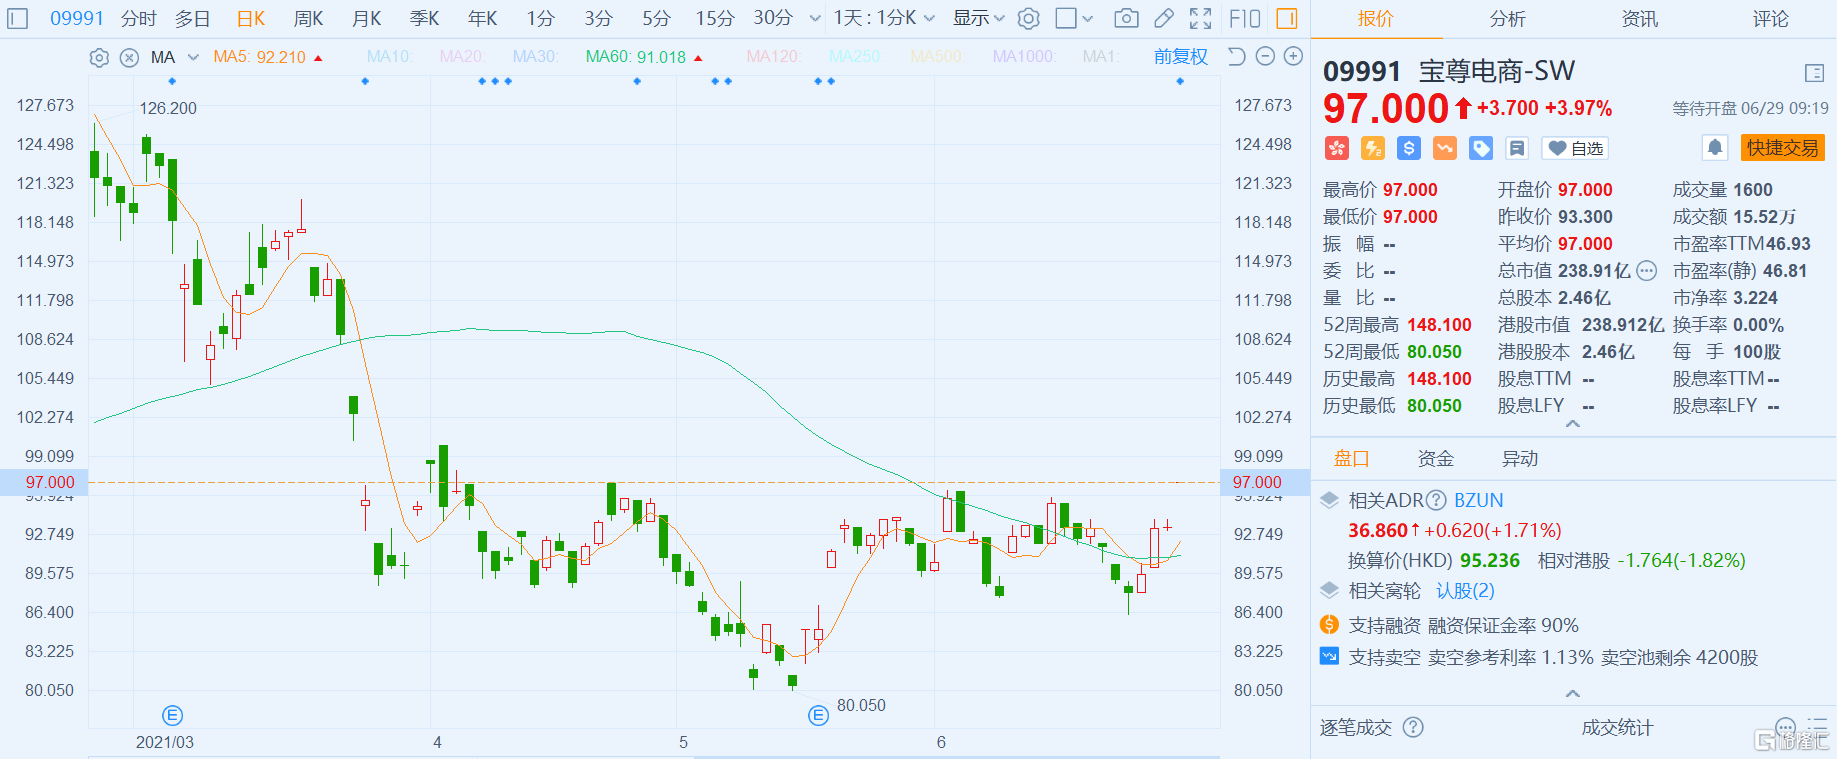Open the 认股(2) warrants link
The height and width of the screenshot is (759, 1837).
point(1465,590)
